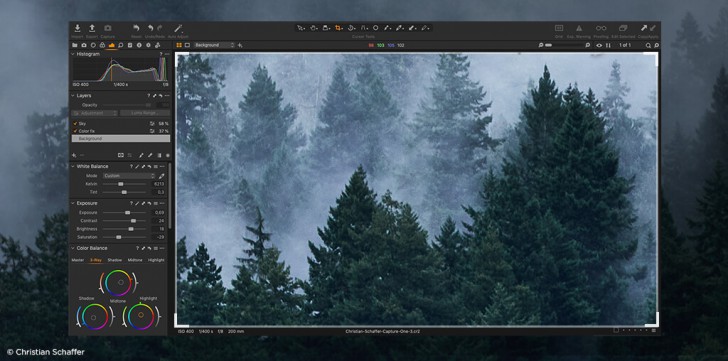The width and height of the screenshot is (728, 361).
Task: Click the Highlight color wheel
Action: point(141,316)
